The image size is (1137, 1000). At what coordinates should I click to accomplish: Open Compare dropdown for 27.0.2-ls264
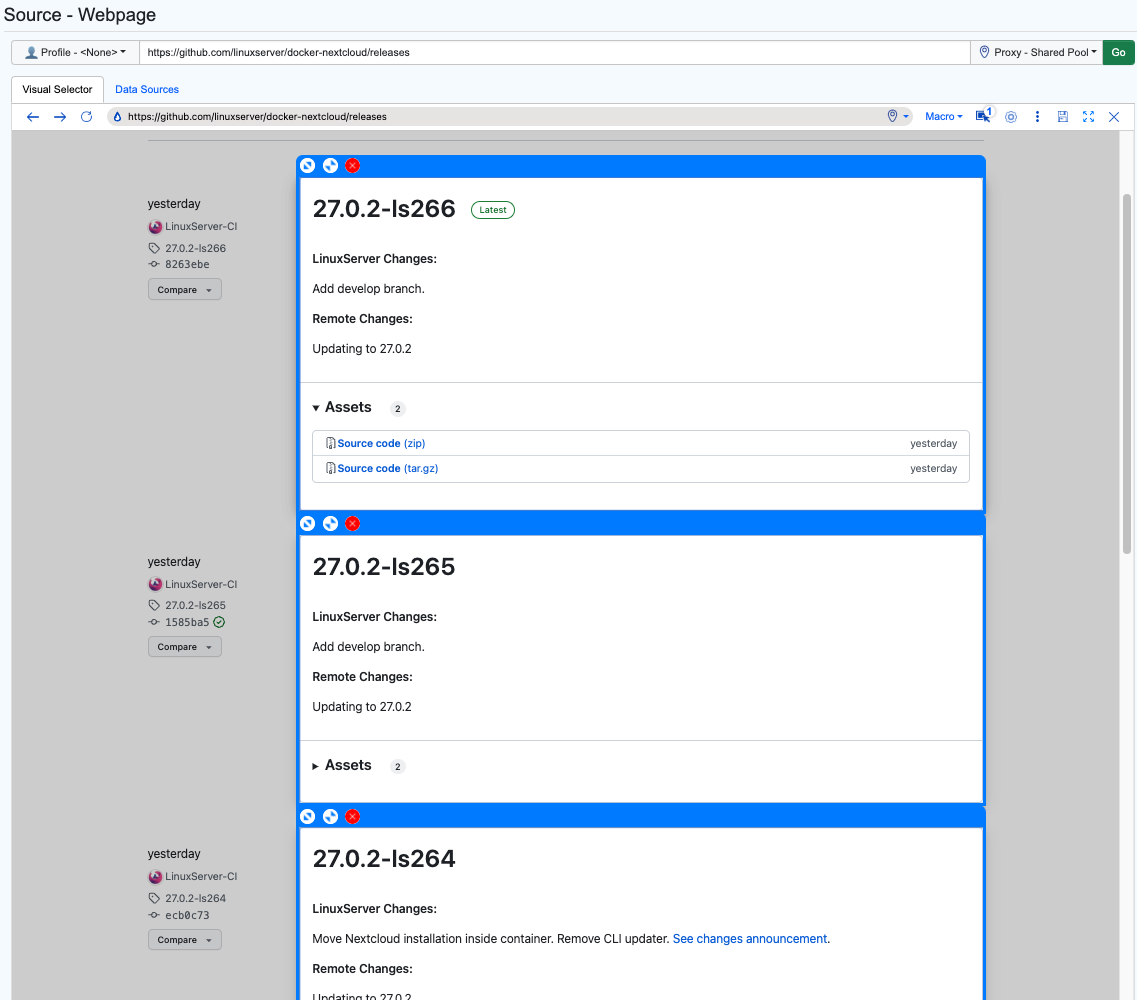185,940
